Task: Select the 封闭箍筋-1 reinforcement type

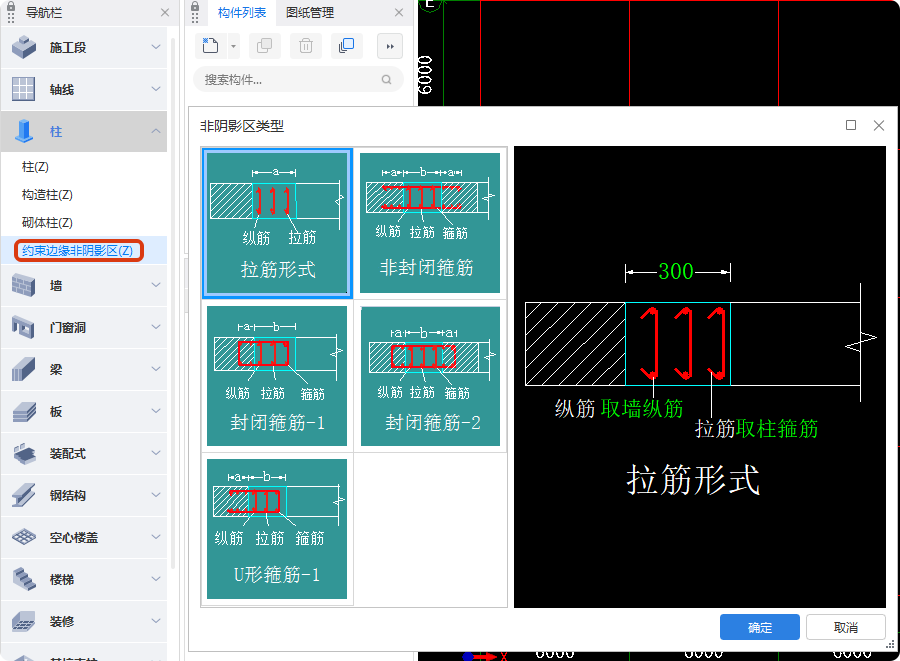Action: click(x=276, y=372)
